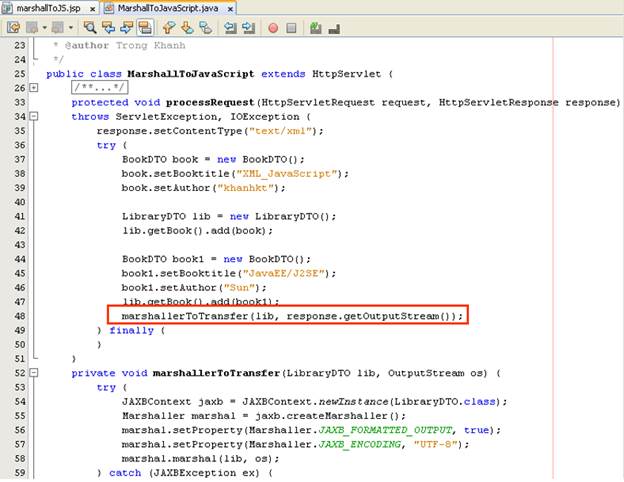The height and width of the screenshot is (482, 624).
Task: Shift the line left
Action: click(x=230, y=28)
